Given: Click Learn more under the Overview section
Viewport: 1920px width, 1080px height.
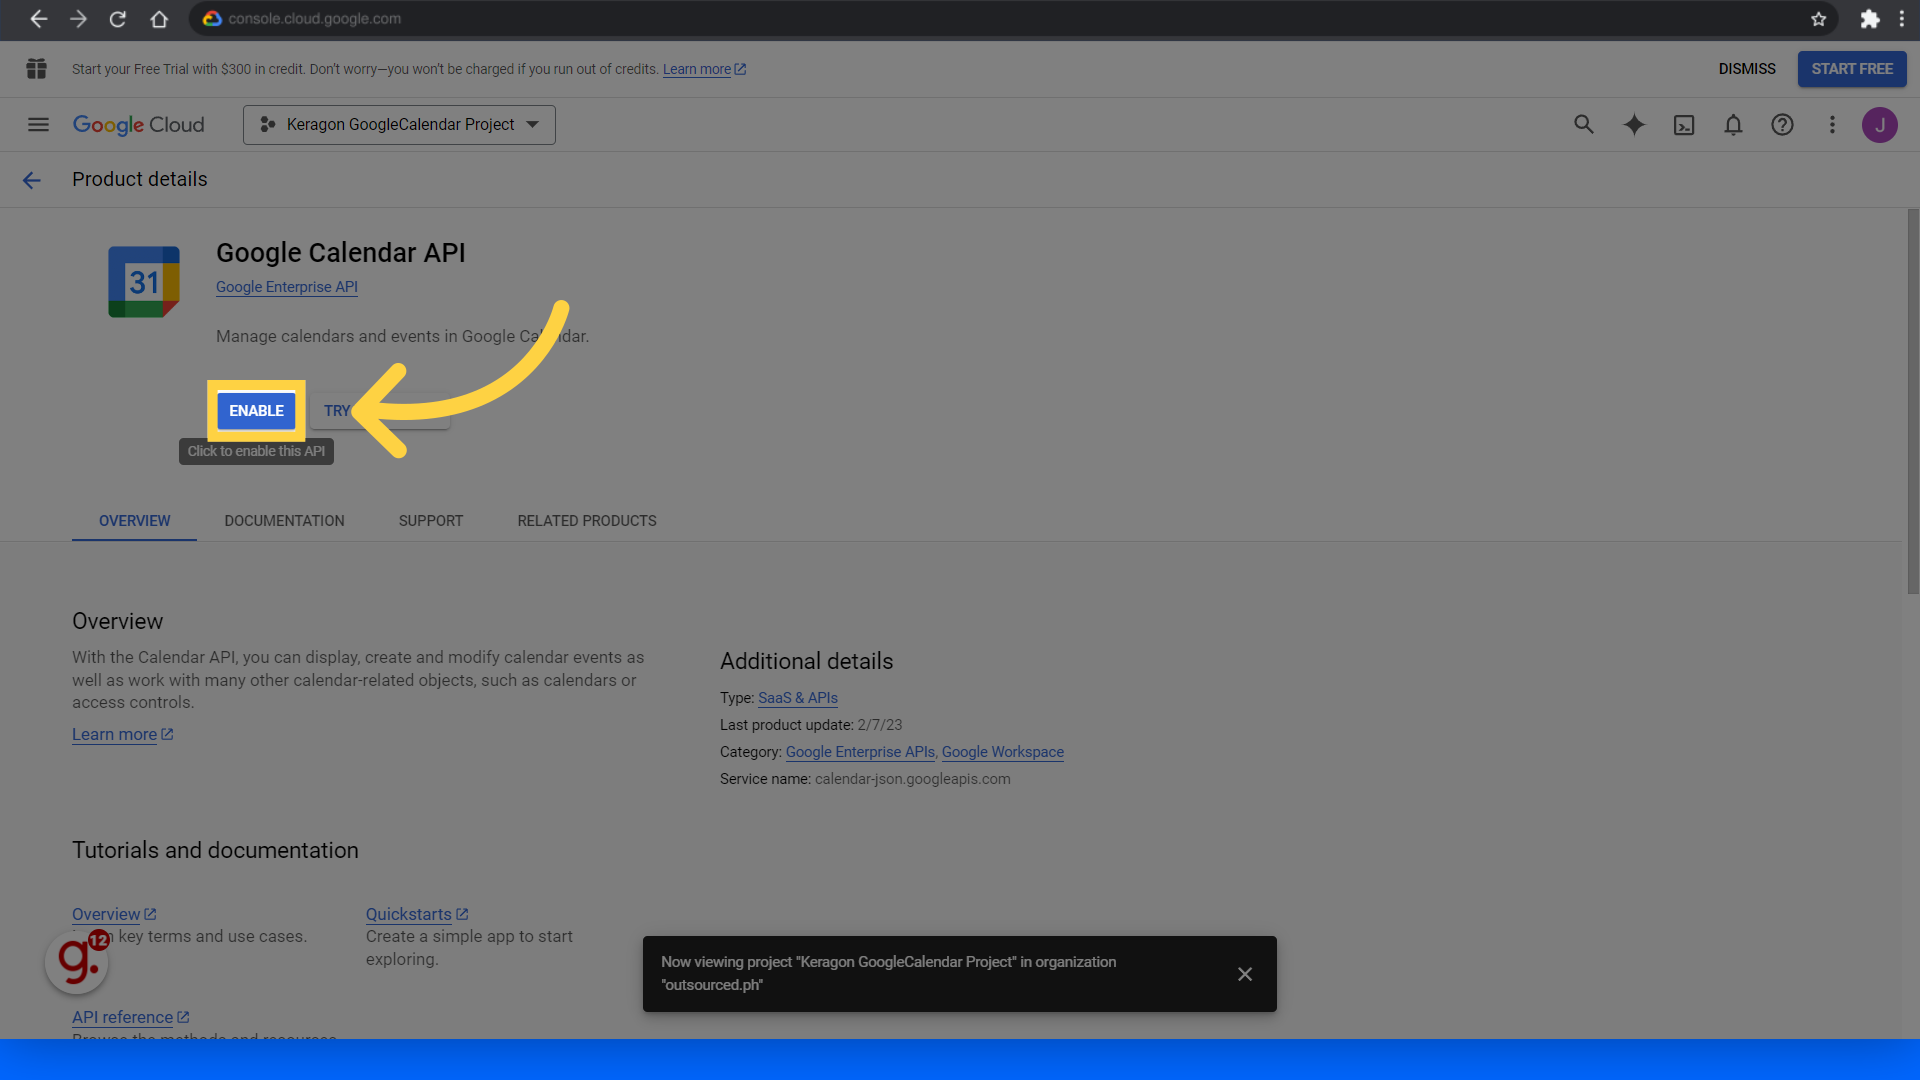Looking at the screenshot, I should (x=122, y=735).
